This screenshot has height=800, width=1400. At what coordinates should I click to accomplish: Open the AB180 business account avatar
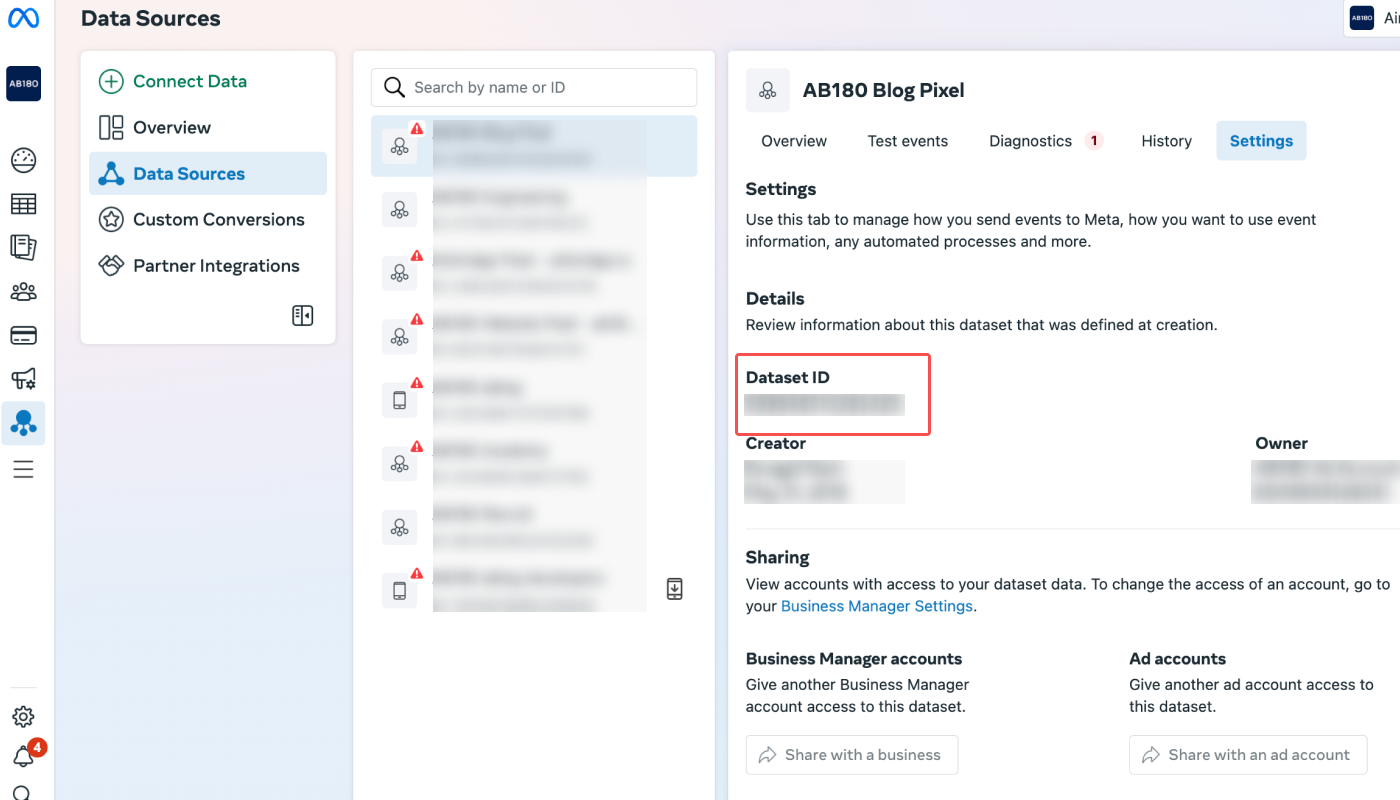click(23, 84)
